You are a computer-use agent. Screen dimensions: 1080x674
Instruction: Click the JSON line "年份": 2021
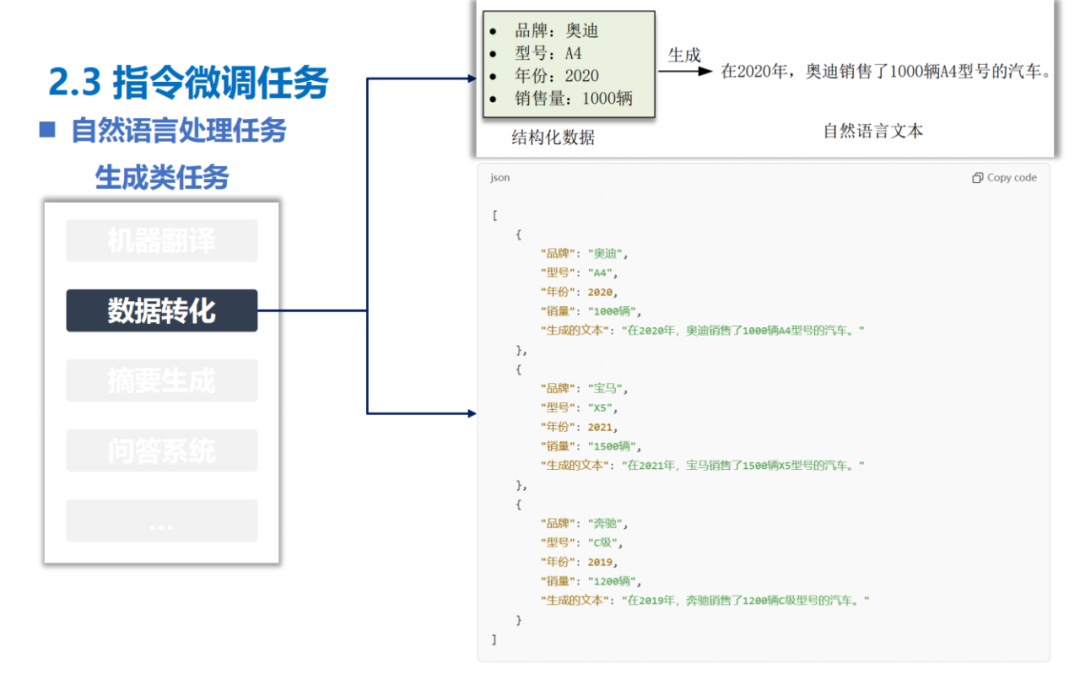579,427
